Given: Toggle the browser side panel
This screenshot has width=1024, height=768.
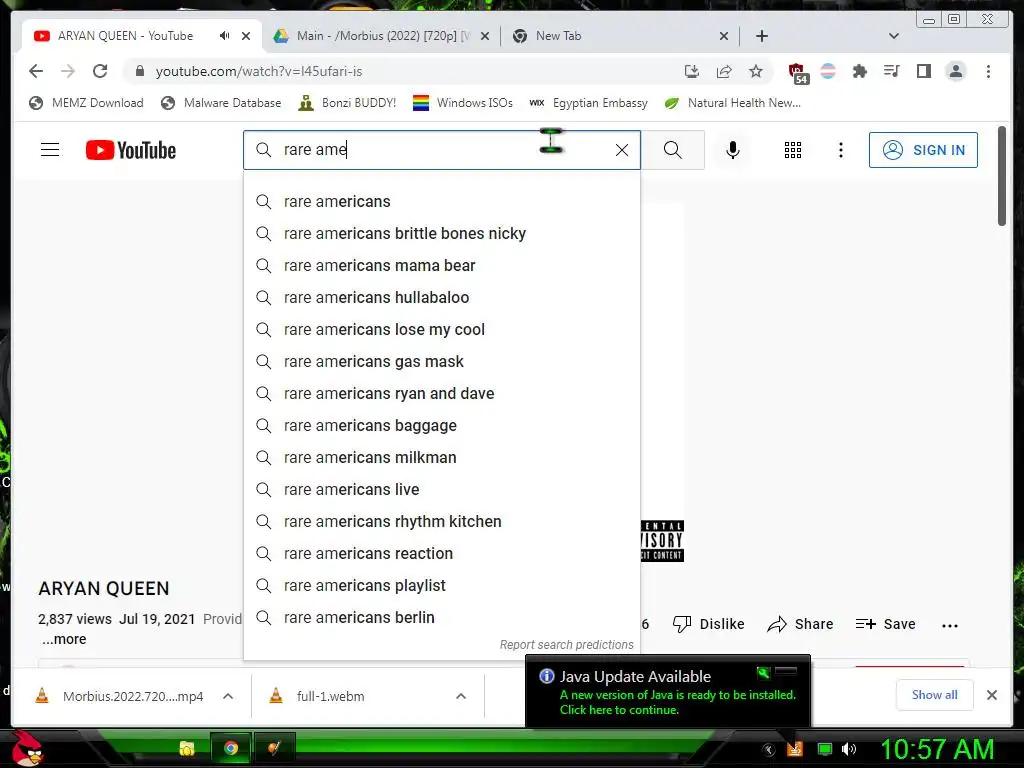Looking at the screenshot, I should click(923, 71).
